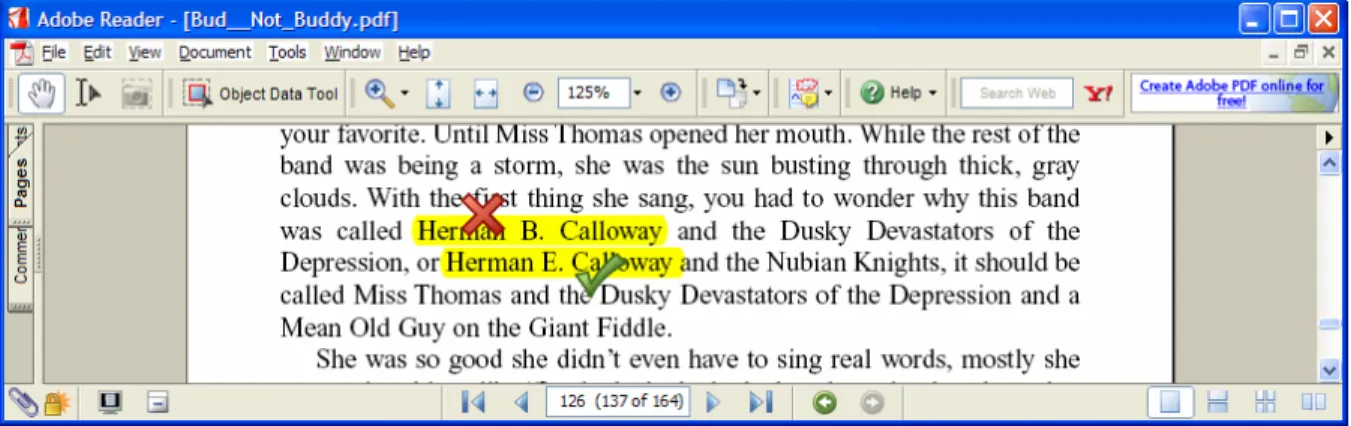Click the Yahoo search icon
1351x426 pixels.
pyautogui.click(x=1098, y=93)
